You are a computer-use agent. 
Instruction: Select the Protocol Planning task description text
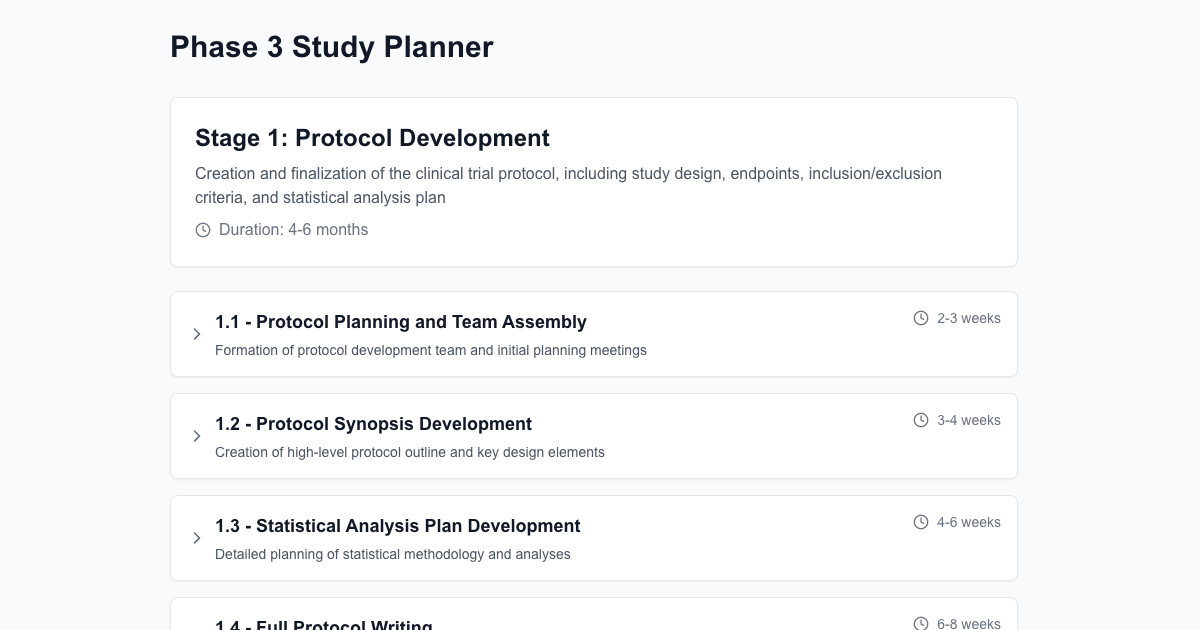431,350
